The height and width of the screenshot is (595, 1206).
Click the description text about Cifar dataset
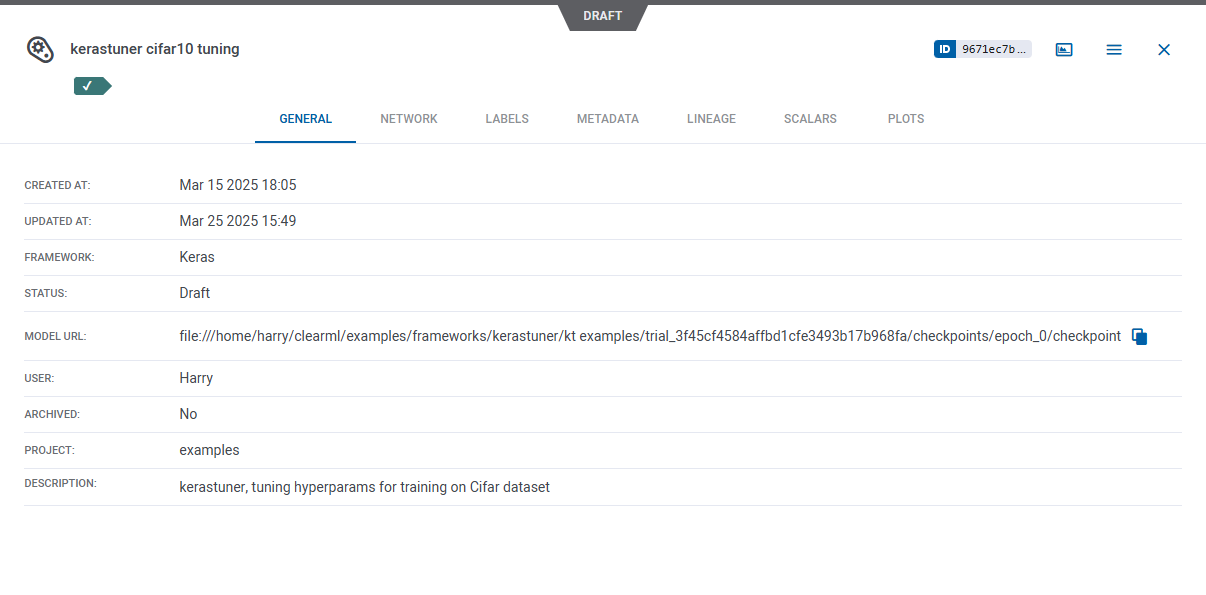click(364, 487)
